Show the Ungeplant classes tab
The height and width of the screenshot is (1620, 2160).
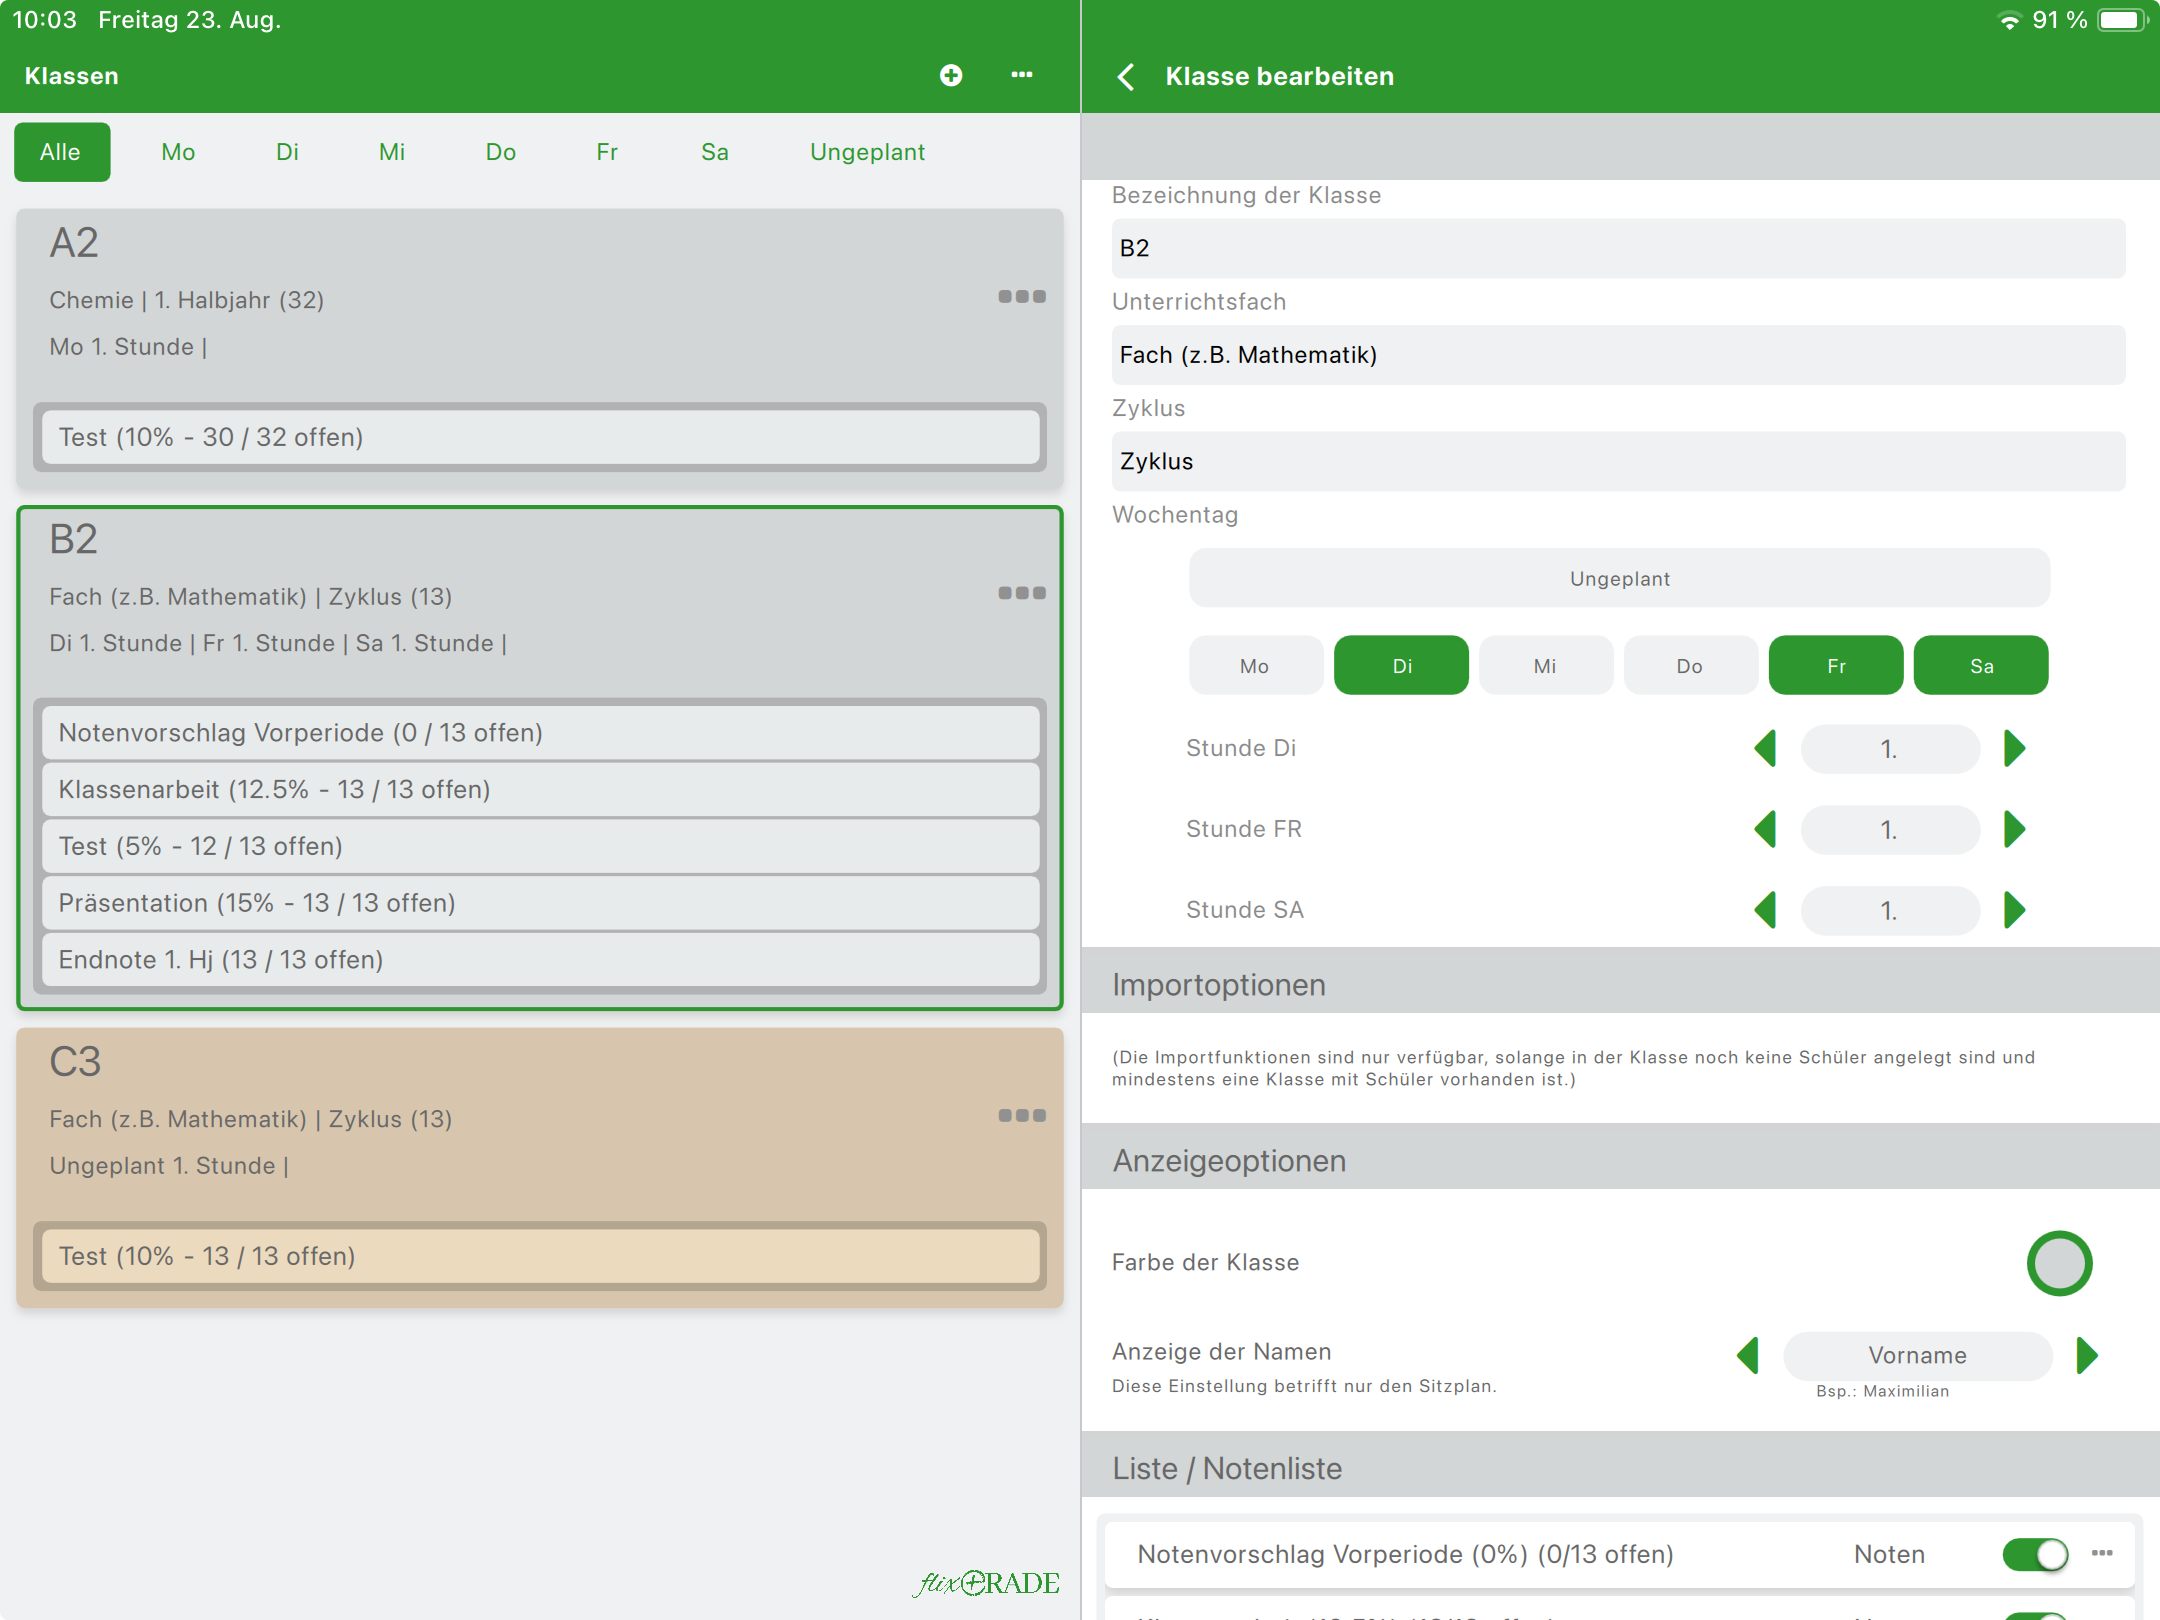point(867,152)
